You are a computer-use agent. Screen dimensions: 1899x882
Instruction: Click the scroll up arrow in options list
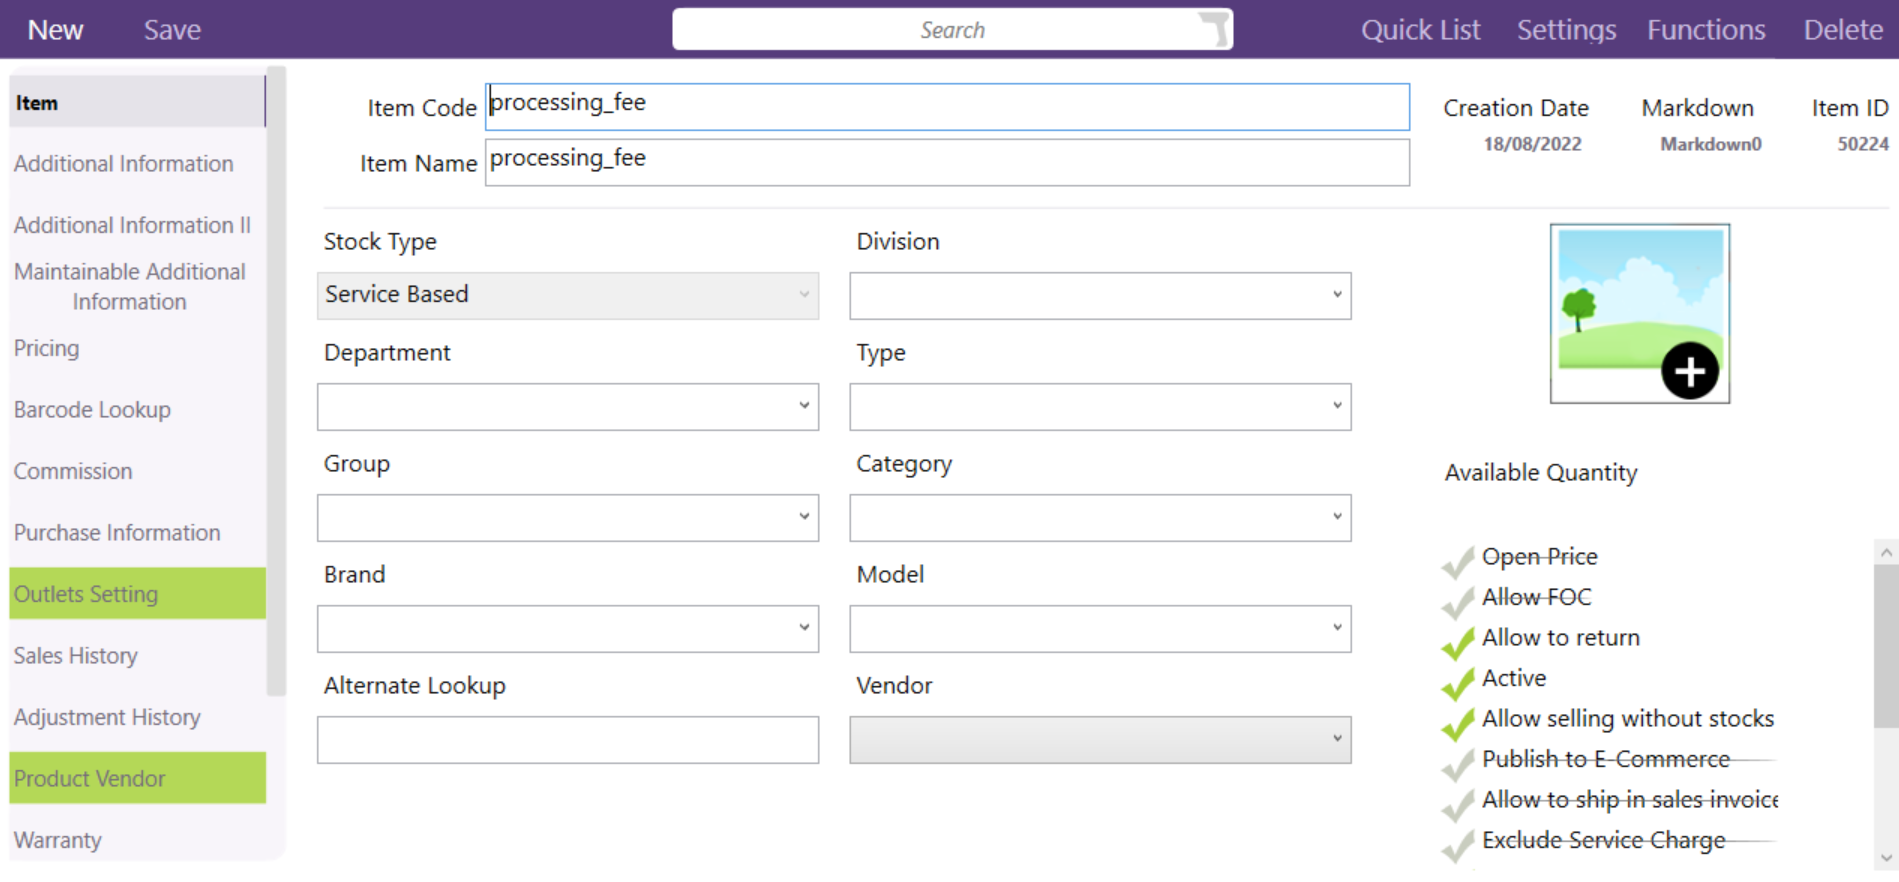(1885, 552)
